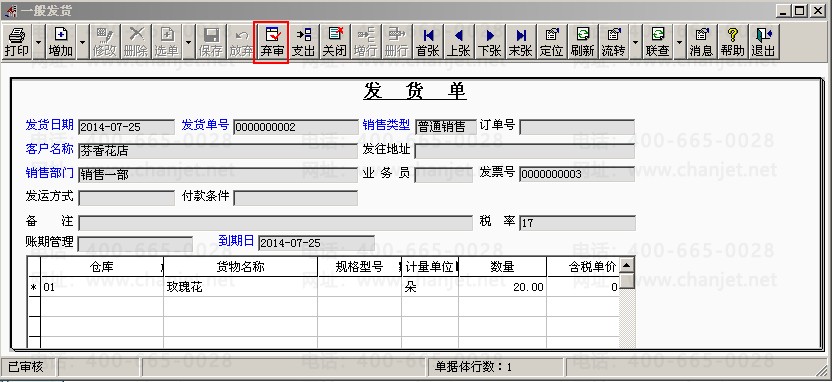Image resolution: width=832 pixels, height=382 pixels.
Task: Click the 支出 expense icon
Action: coord(304,41)
